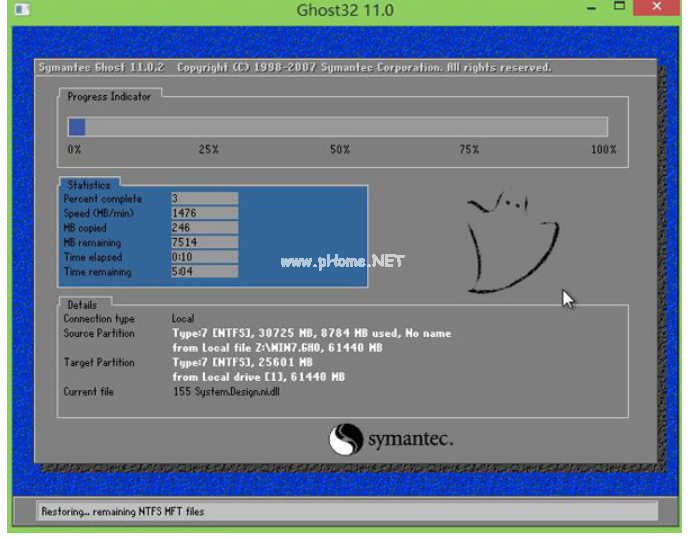Click the 50% marker under progress bar

coord(340,150)
